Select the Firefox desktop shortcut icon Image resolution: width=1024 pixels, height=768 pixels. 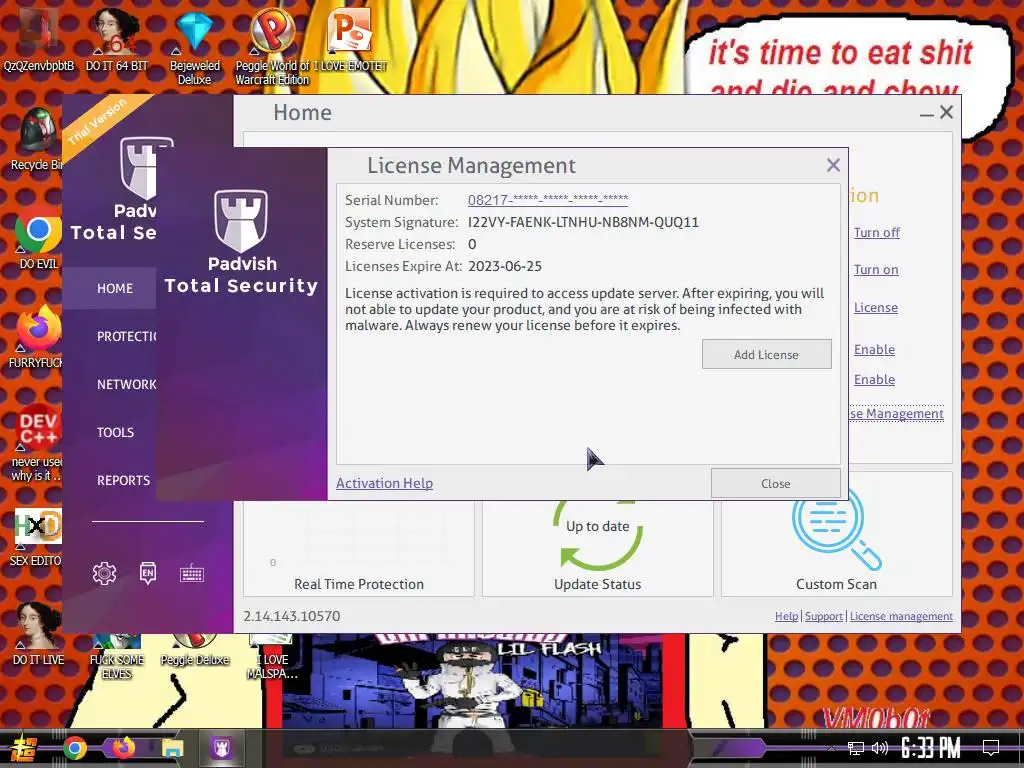click(38, 335)
